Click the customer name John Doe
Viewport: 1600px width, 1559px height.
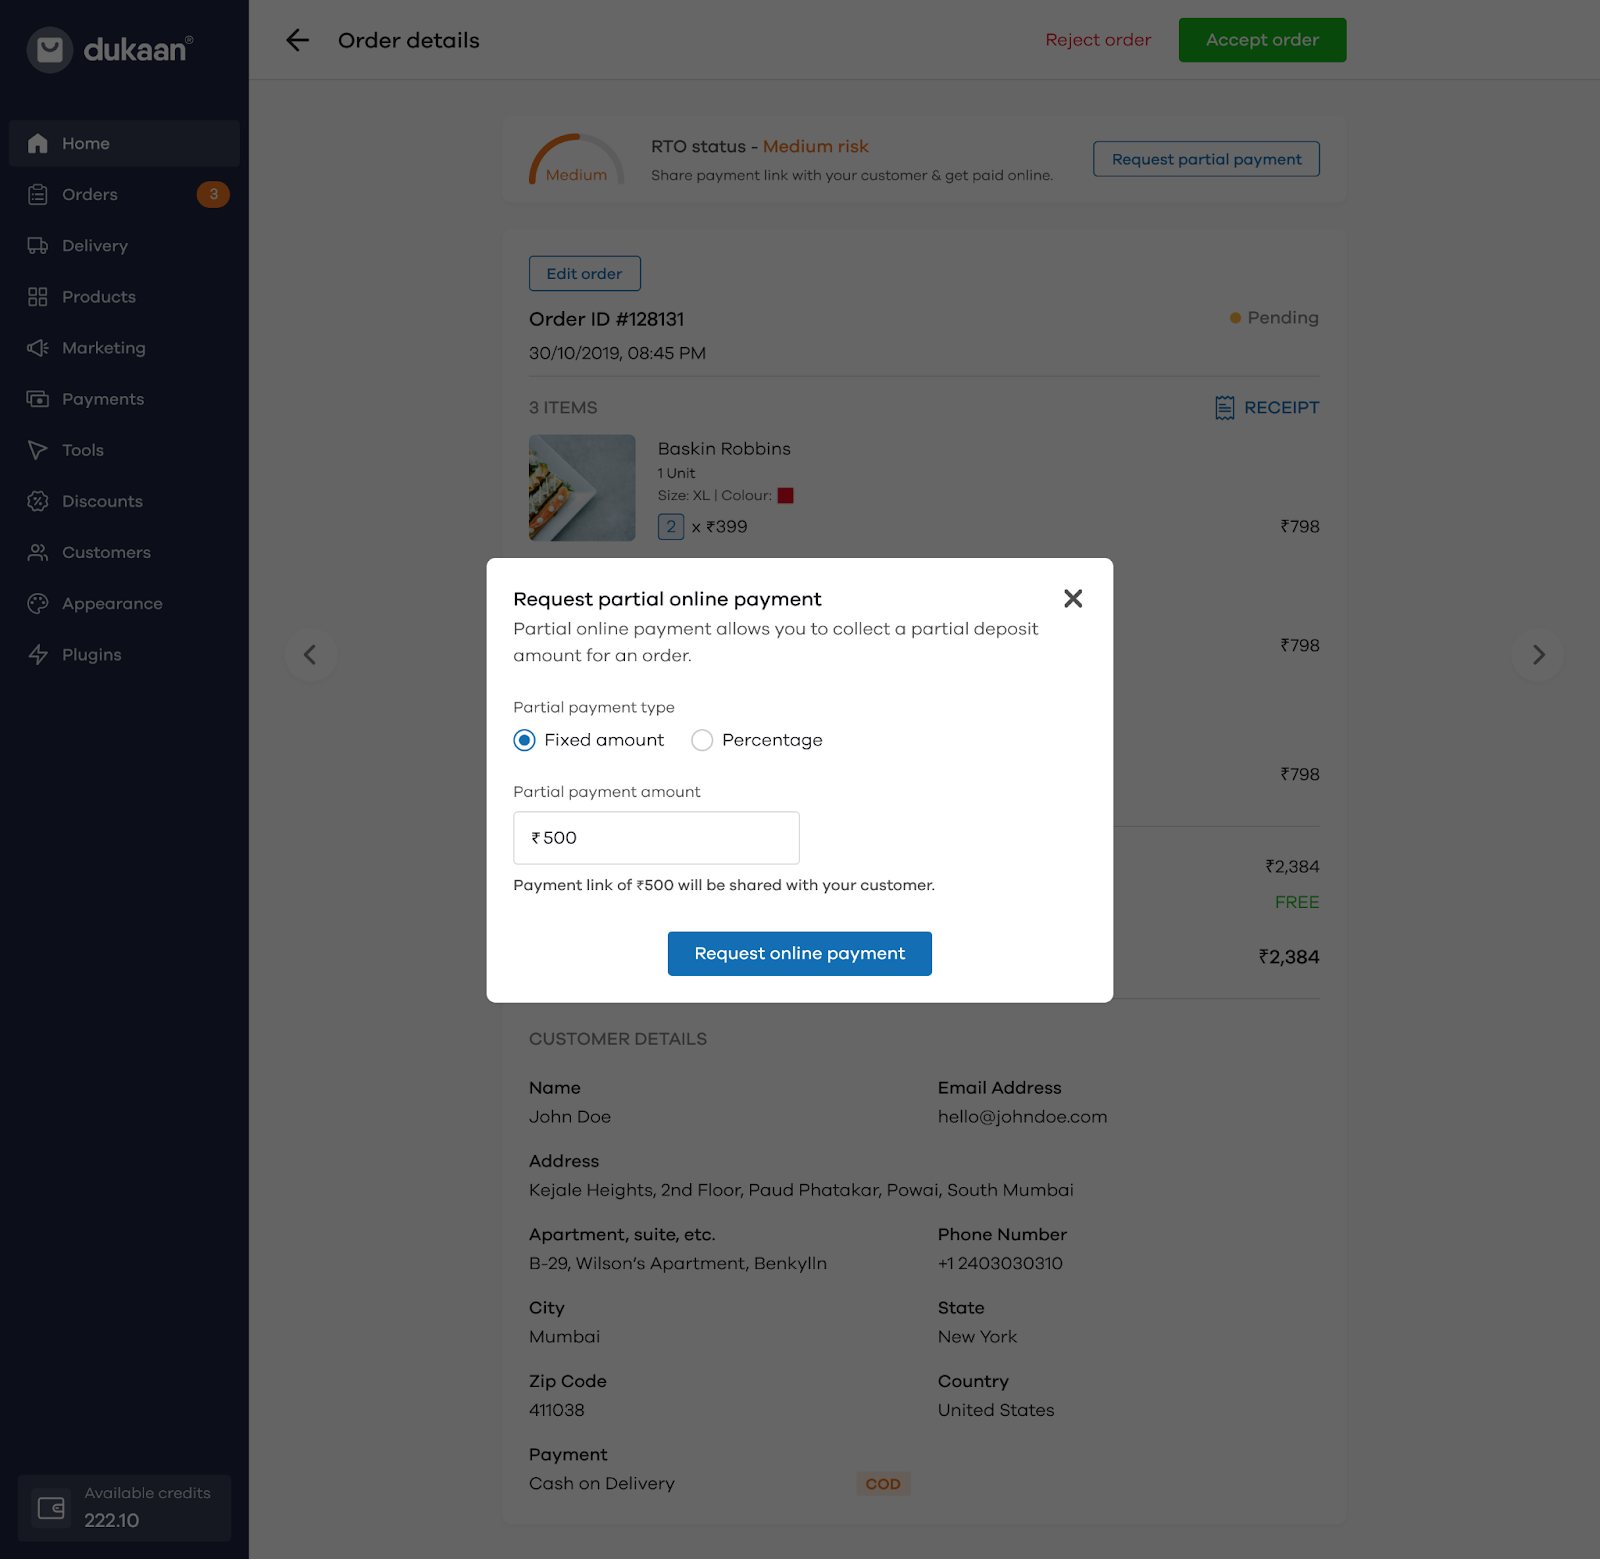pyautogui.click(x=570, y=1116)
